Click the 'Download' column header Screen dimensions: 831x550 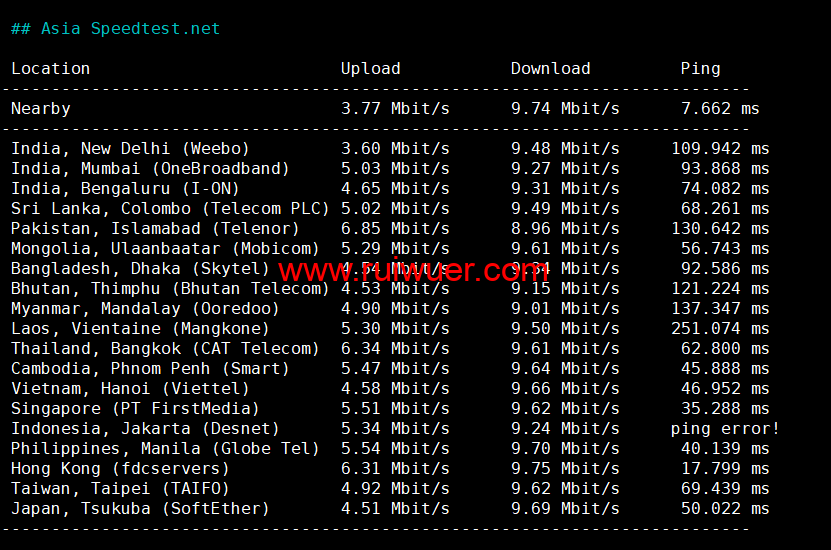[x=550, y=68]
